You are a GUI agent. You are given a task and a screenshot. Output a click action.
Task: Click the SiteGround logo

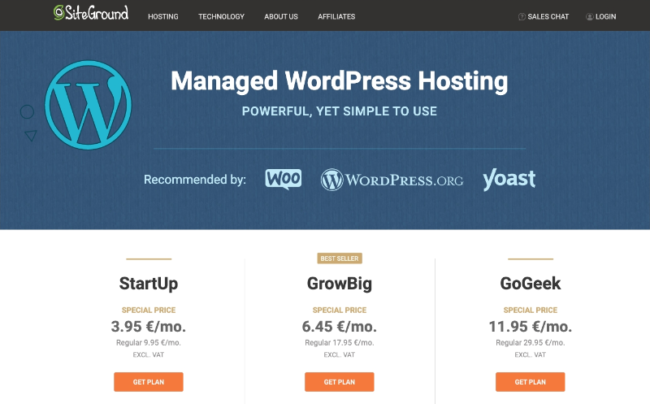coord(91,13)
